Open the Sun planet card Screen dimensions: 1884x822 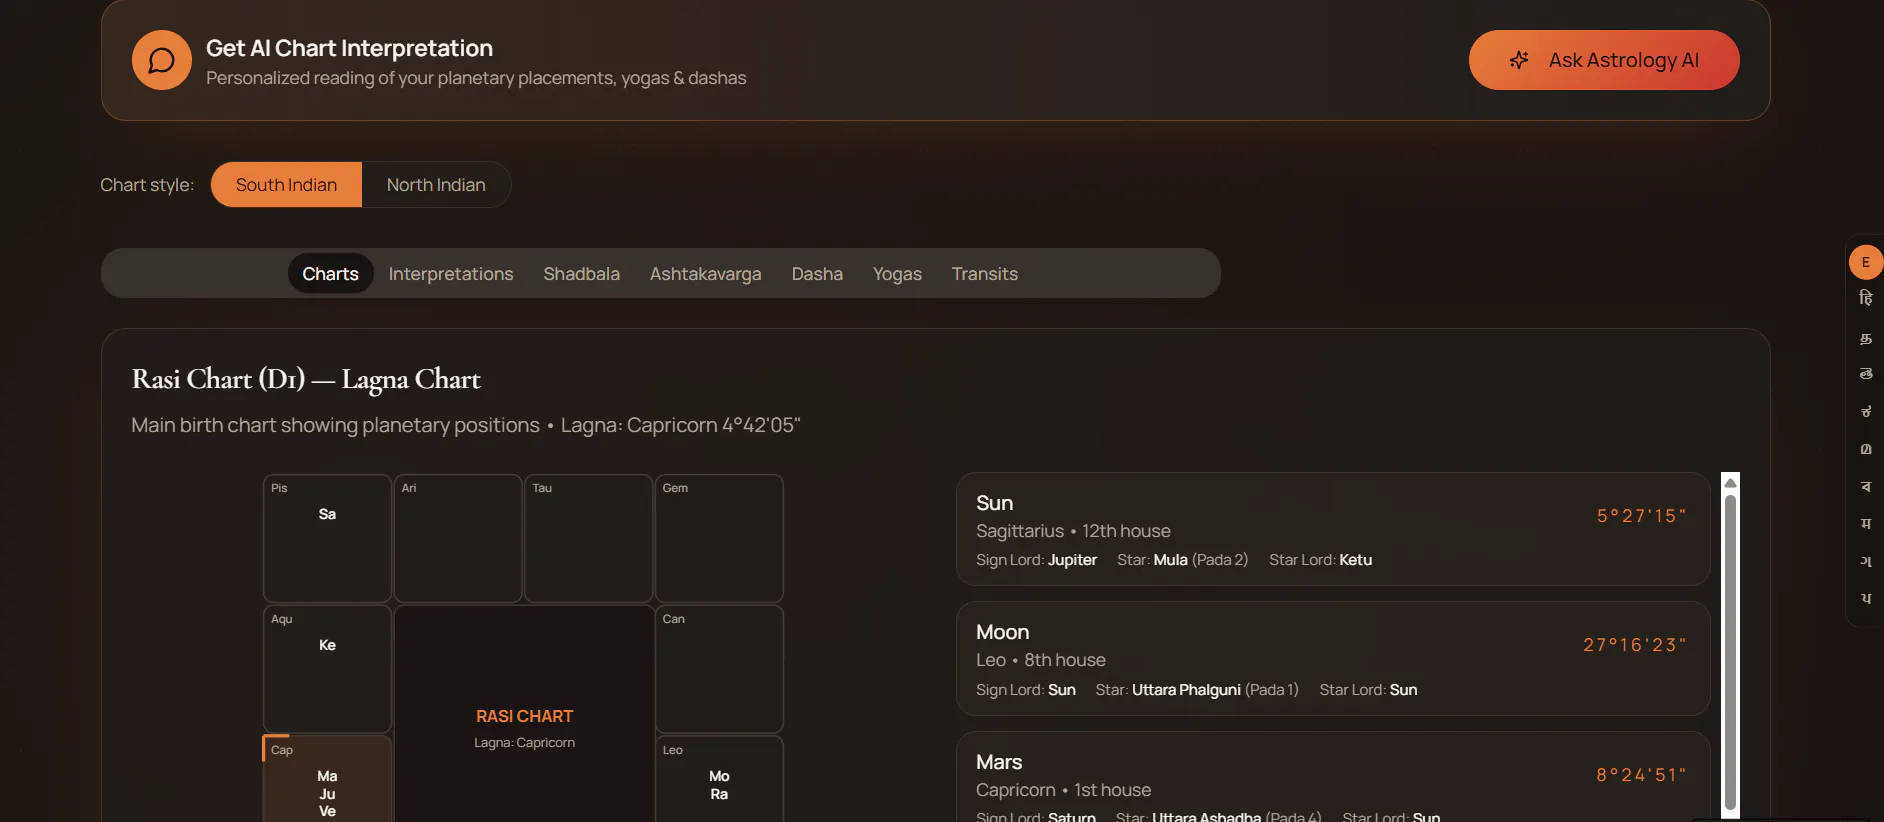[x=1333, y=529]
